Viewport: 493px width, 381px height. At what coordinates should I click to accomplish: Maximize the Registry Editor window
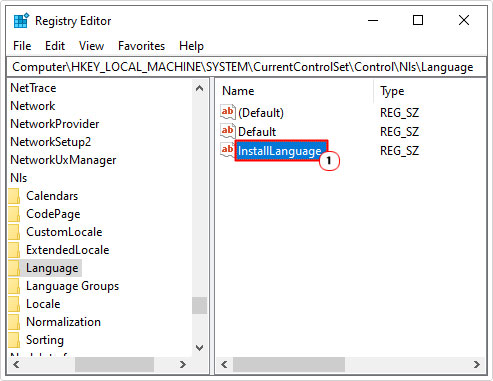(x=418, y=21)
